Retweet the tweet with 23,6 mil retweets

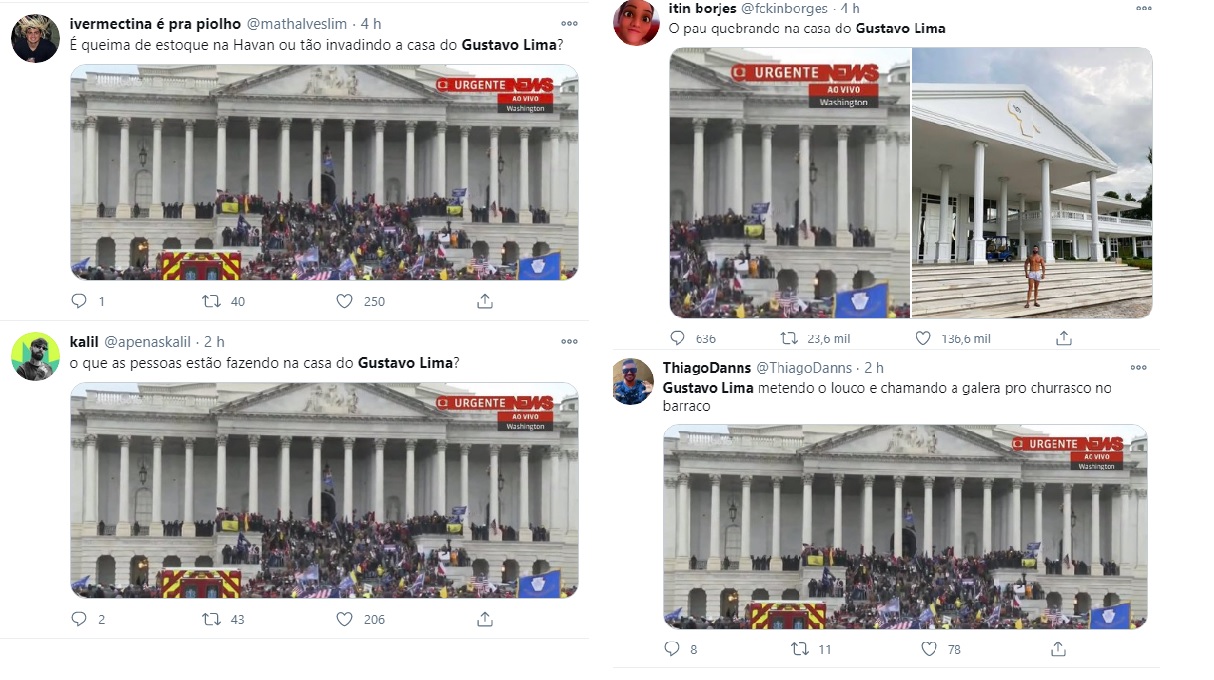pyautogui.click(x=789, y=338)
